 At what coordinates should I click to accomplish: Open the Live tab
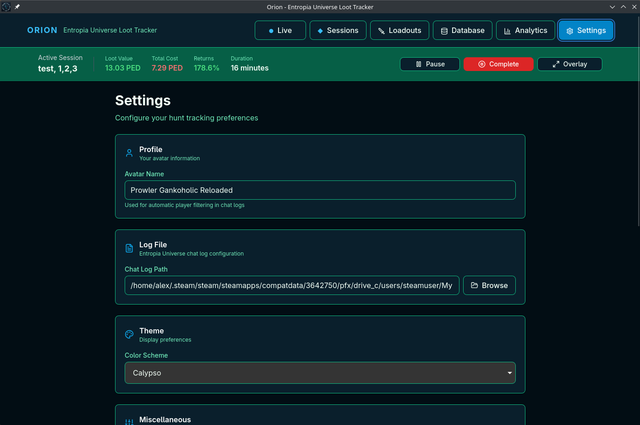click(280, 31)
